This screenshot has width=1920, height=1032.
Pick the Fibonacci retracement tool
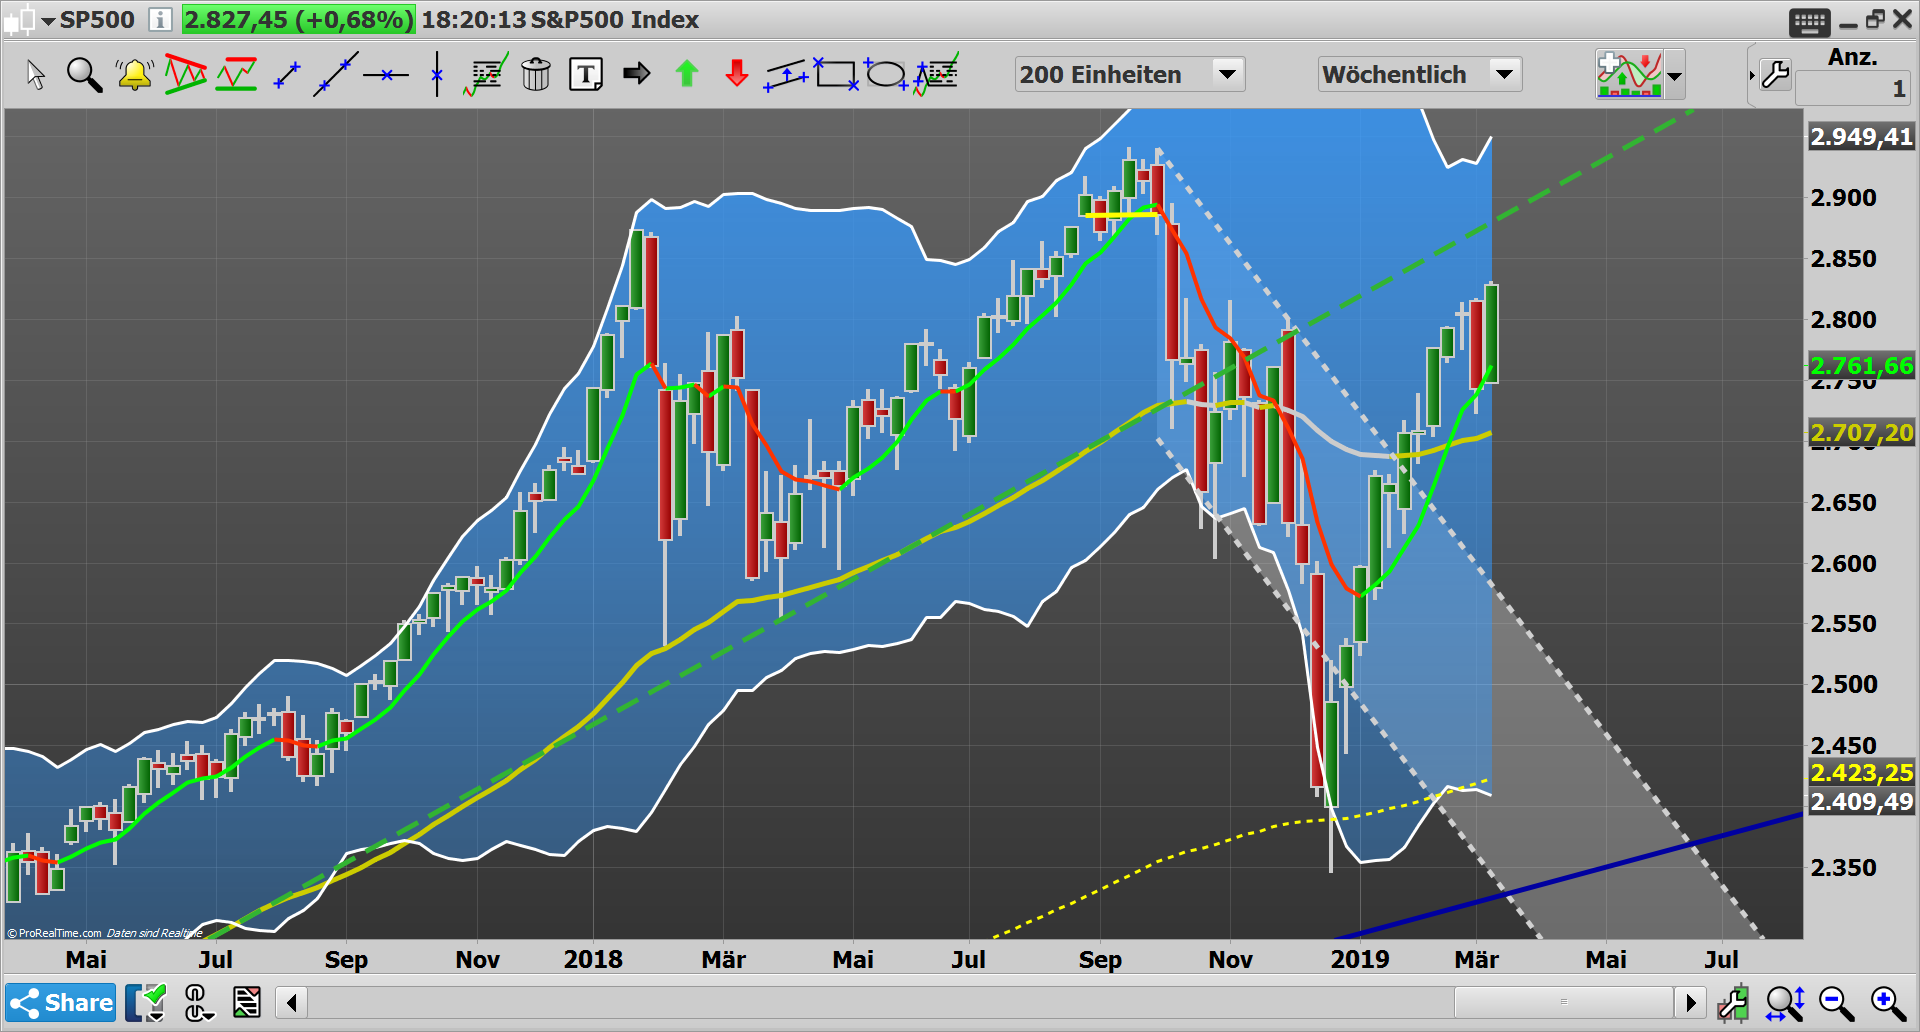pos(486,75)
